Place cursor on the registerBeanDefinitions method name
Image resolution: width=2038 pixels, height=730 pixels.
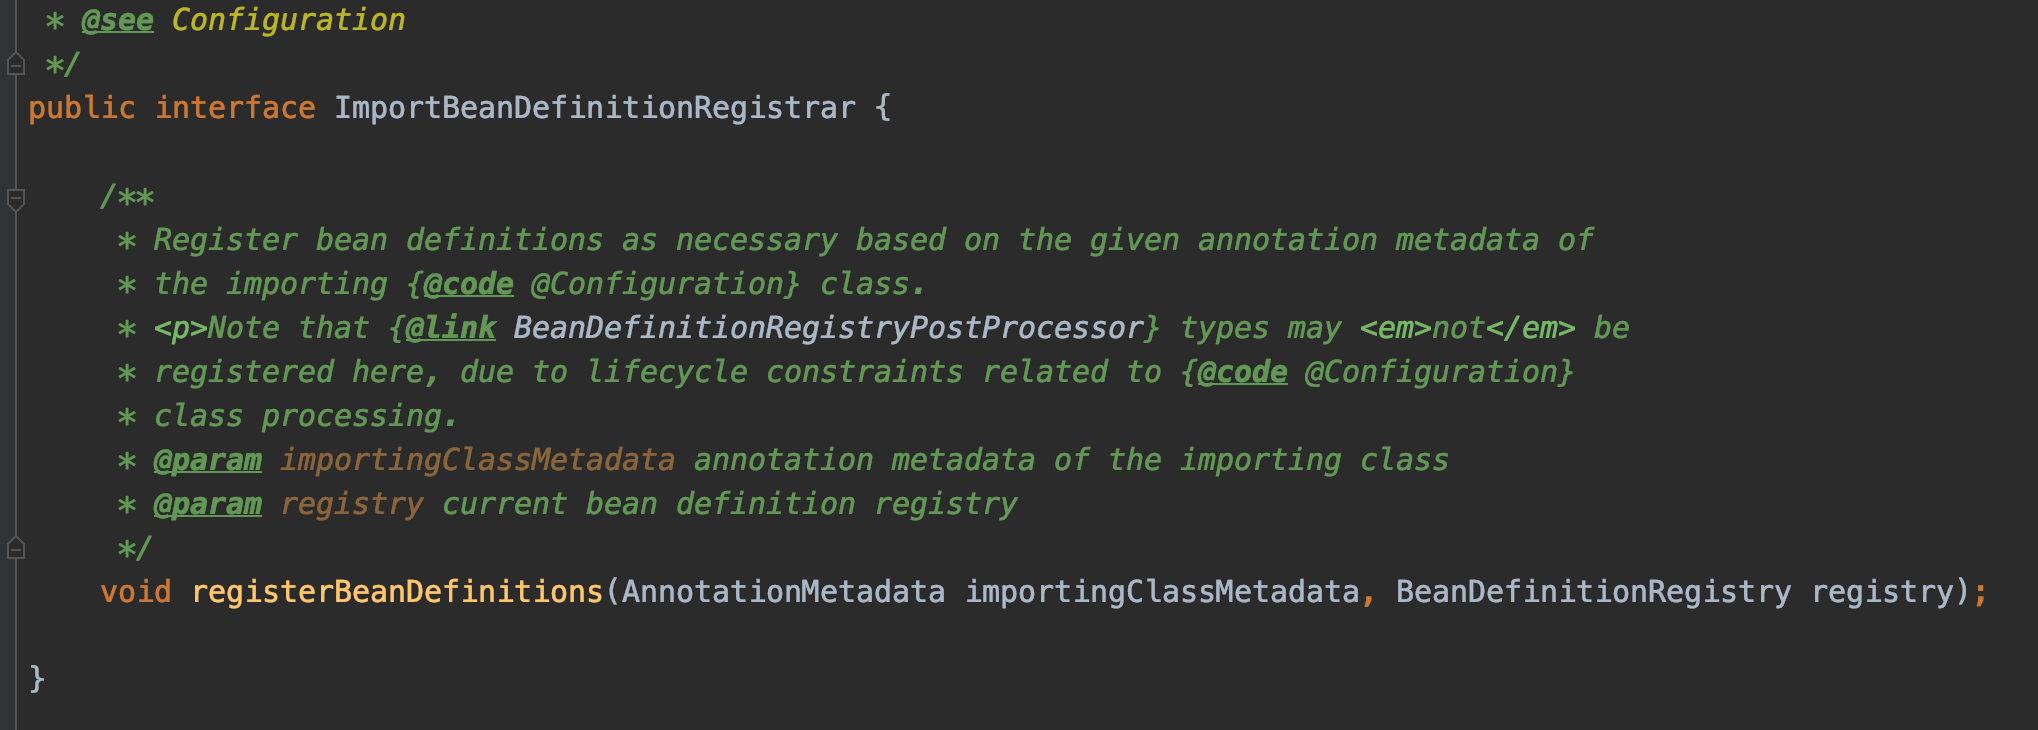397,592
